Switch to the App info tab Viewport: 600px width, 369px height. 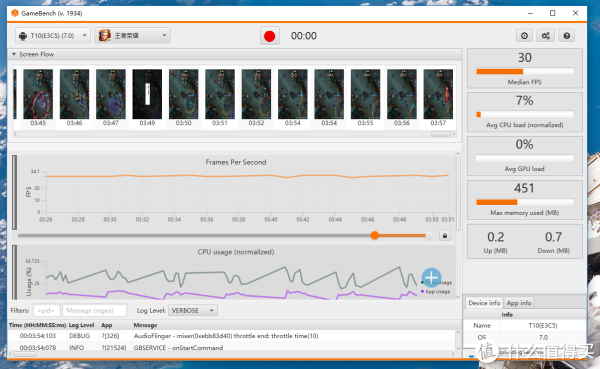[x=519, y=303]
